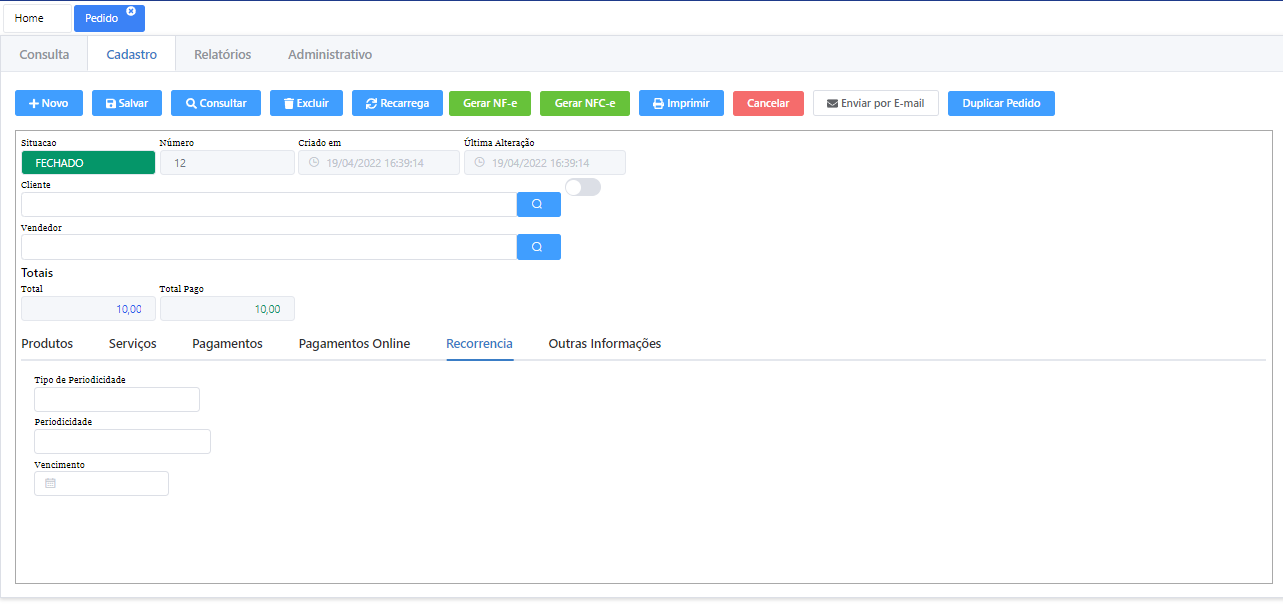Click into the Cliente text field
This screenshot has width=1283, height=607.
[268, 204]
